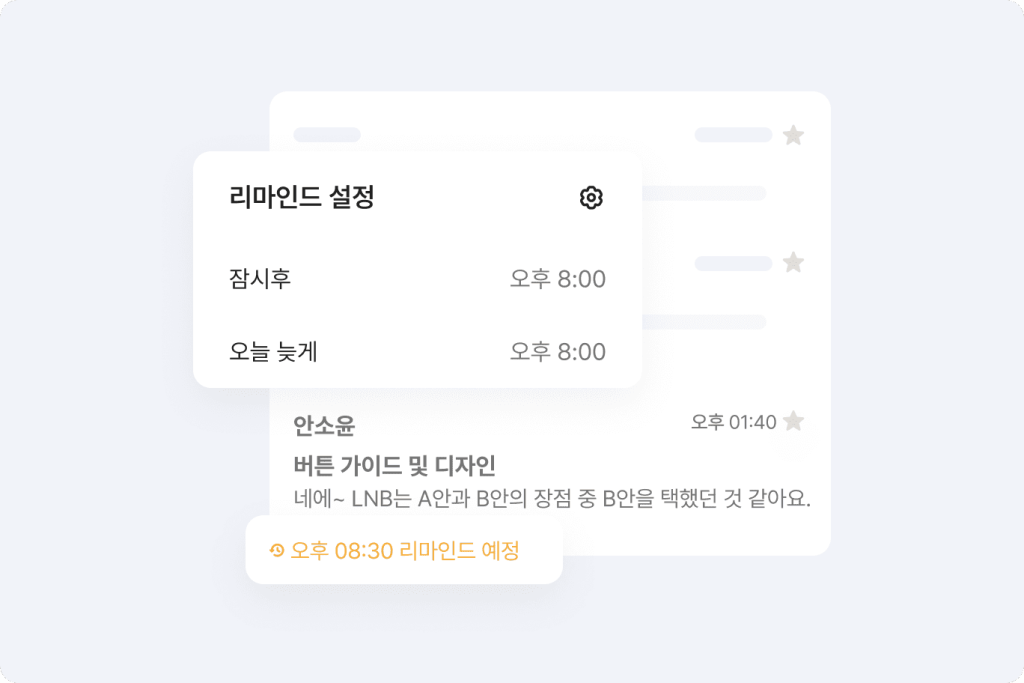Click the email preview text starting 네에~ LNB는

551,498
